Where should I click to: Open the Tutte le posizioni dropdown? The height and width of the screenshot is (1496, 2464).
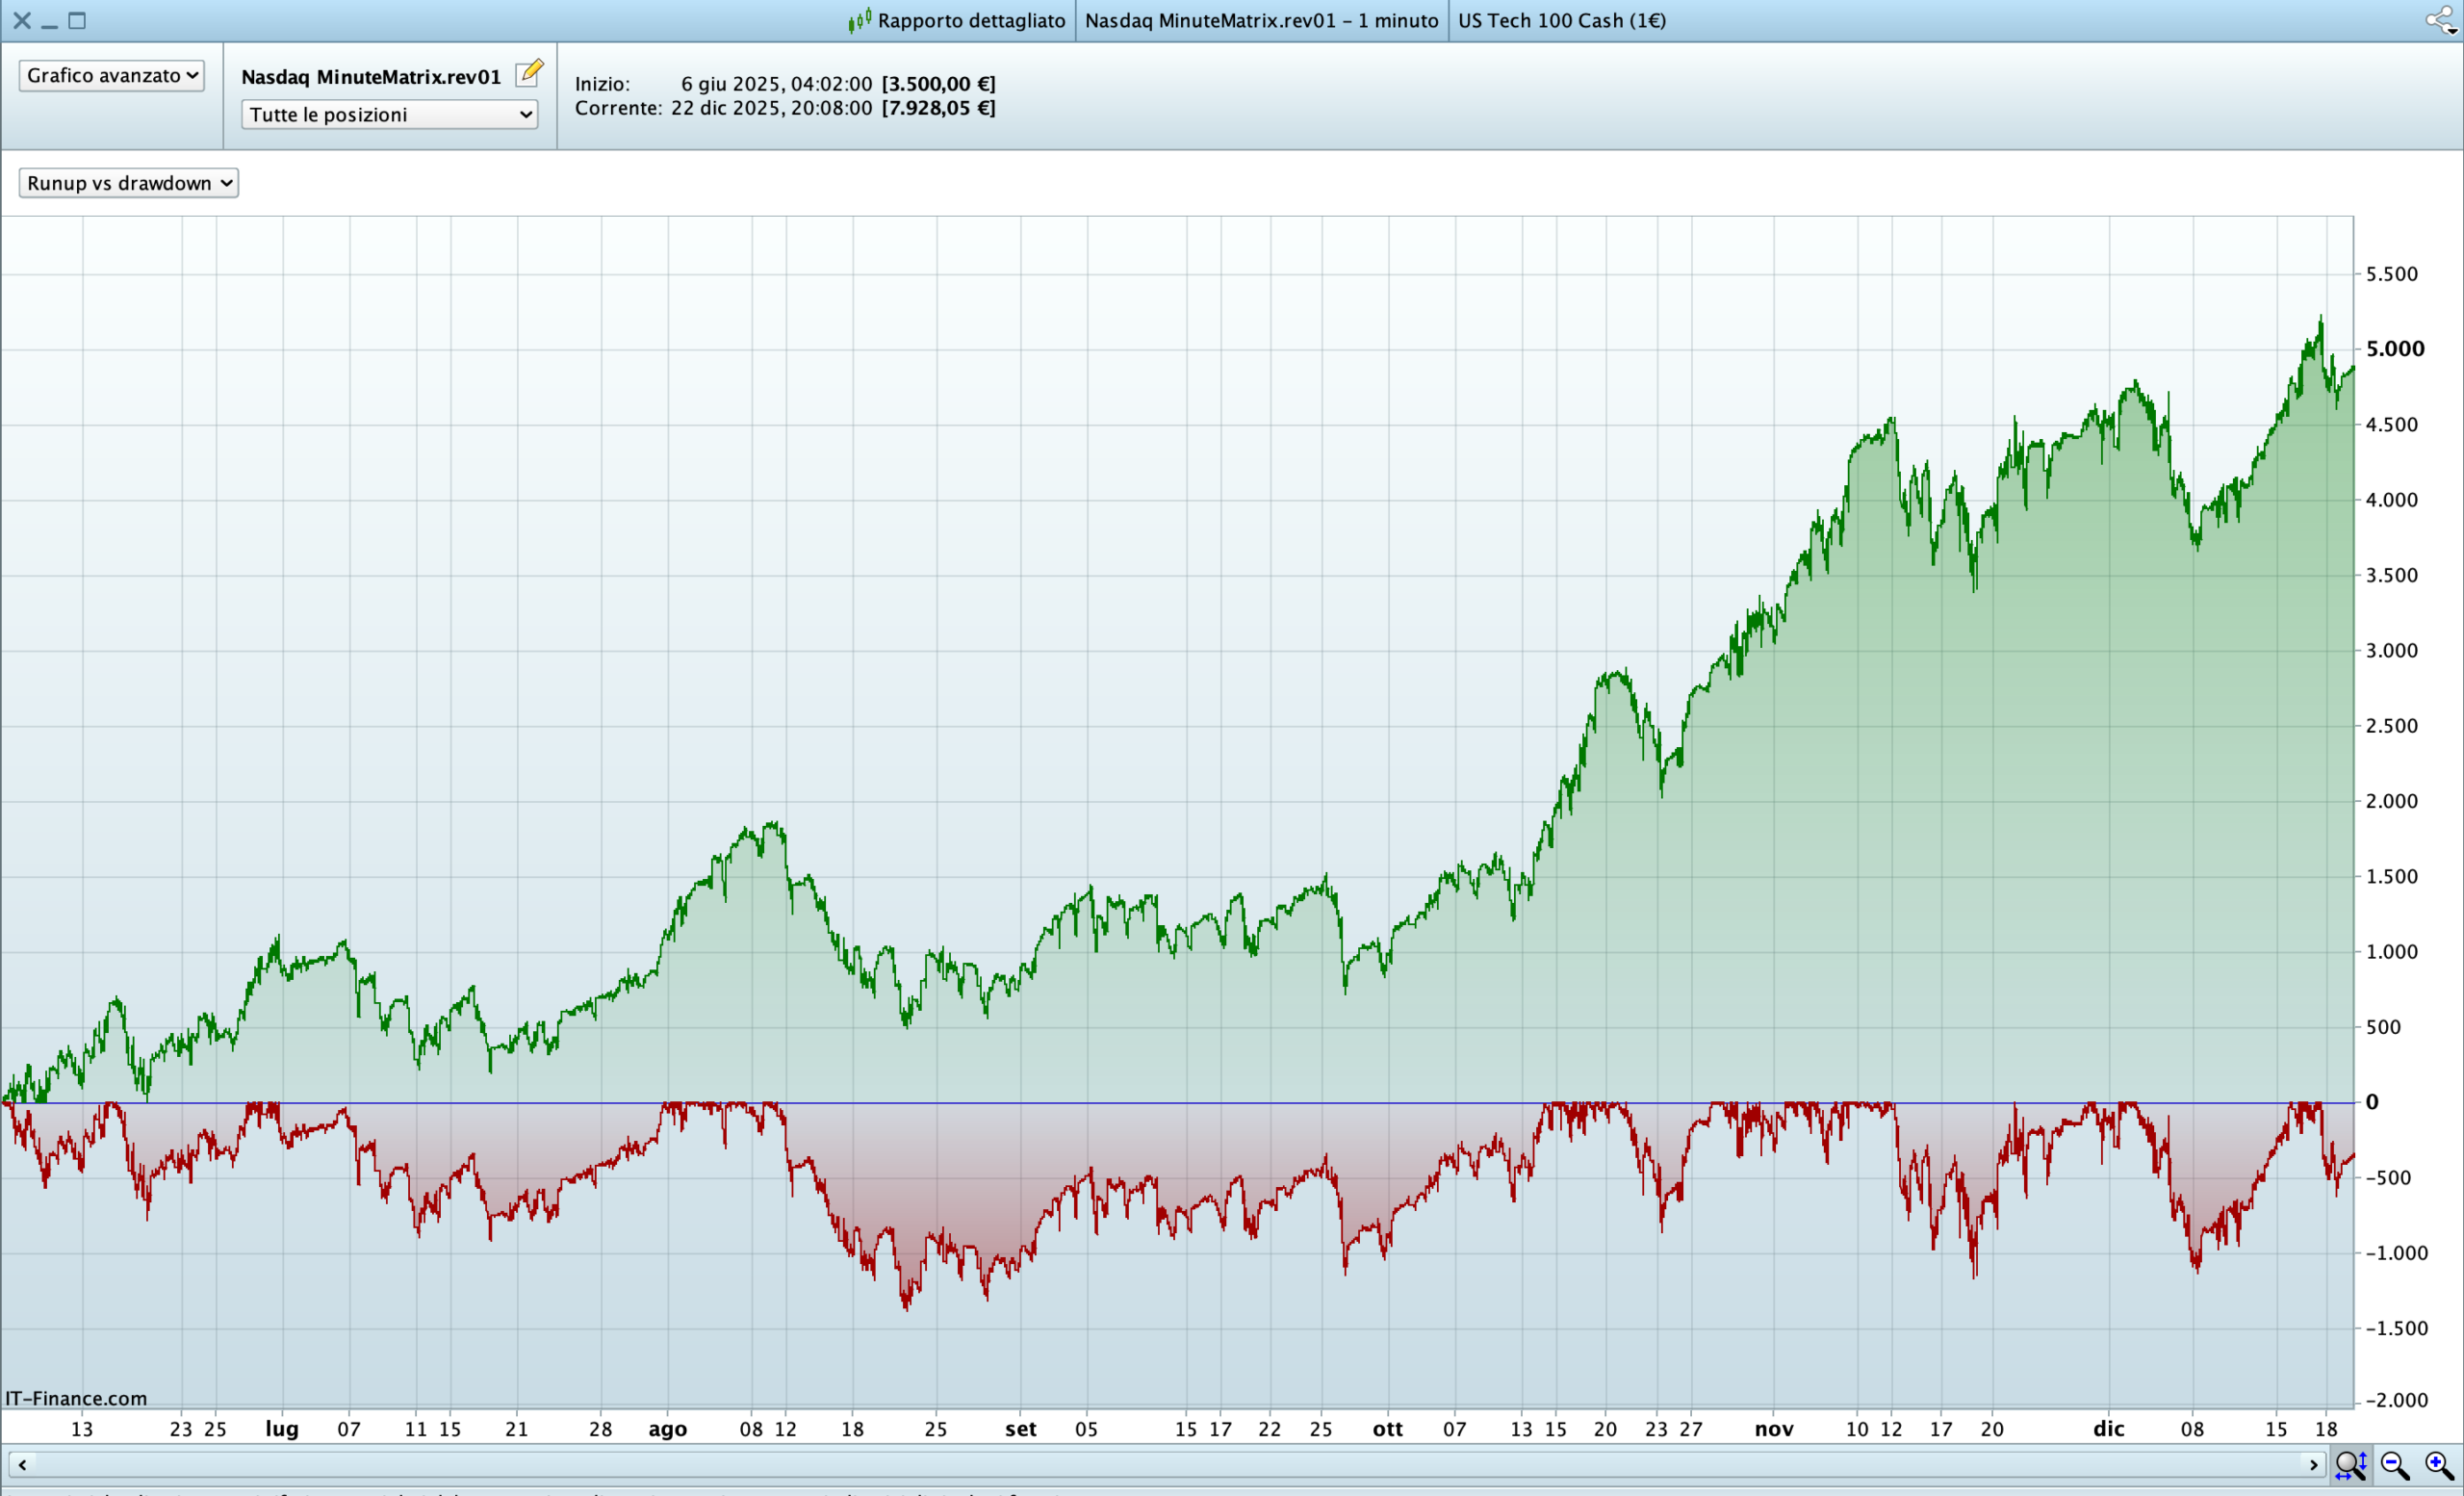tap(389, 114)
